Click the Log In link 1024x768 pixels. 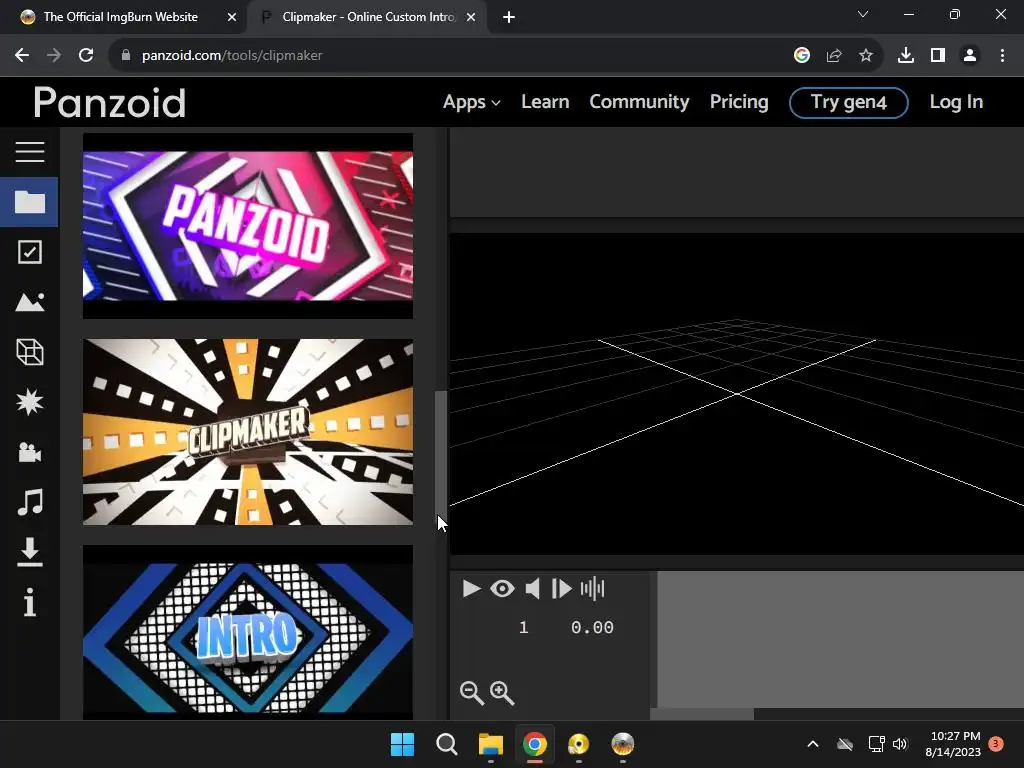(956, 102)
